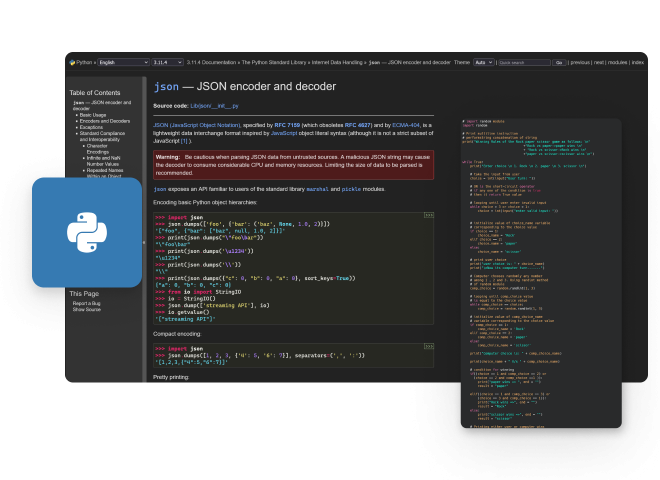Click Report a Bug in sidebar
Screen dimensions: 660x480
click(x=87, y=302)
